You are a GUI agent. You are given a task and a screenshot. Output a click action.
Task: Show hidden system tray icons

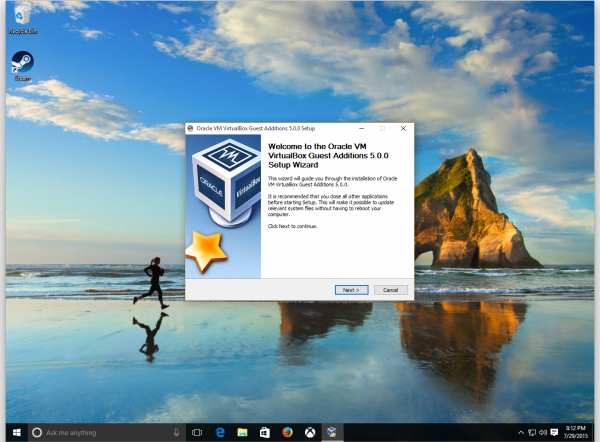click(521, 433)
